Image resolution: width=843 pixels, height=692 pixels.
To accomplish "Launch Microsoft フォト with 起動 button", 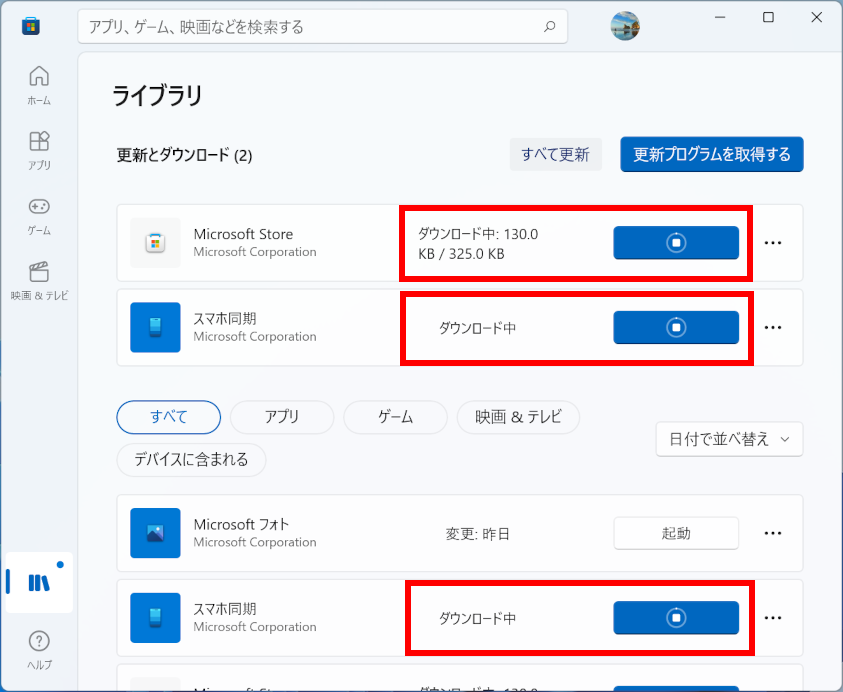I will 676,533.
